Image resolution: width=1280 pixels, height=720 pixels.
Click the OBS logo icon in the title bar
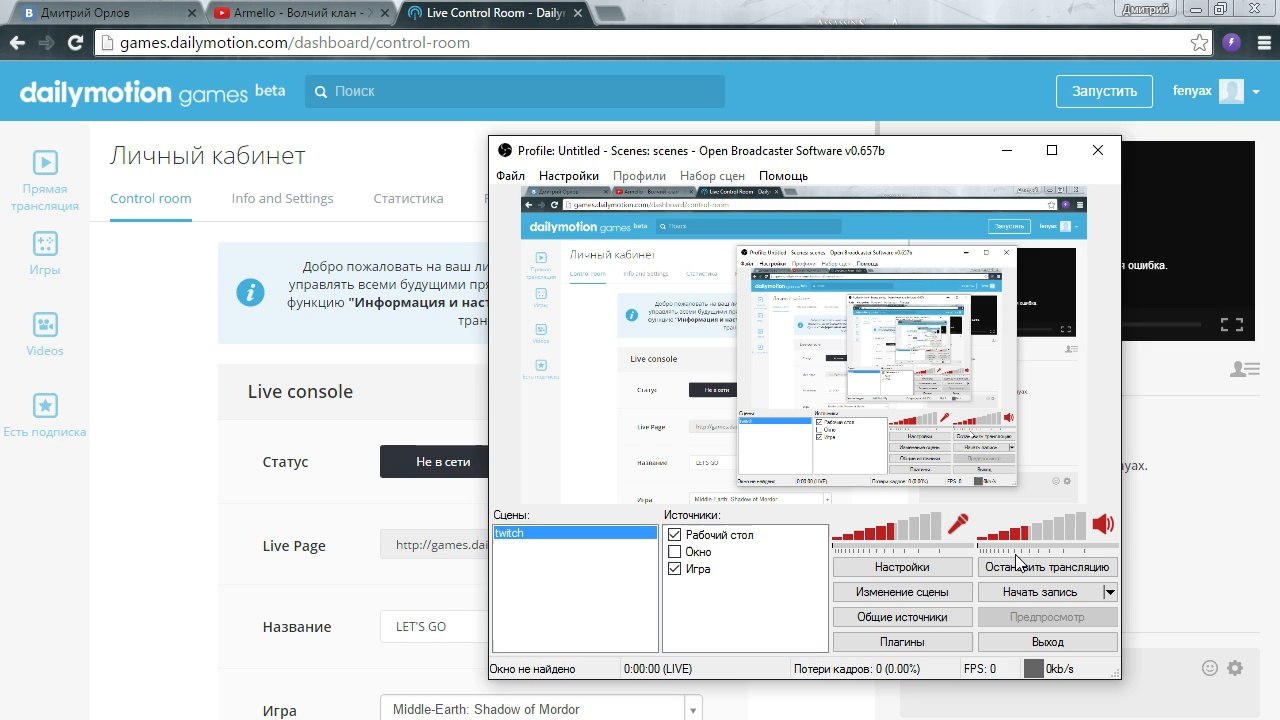(506, 151)
